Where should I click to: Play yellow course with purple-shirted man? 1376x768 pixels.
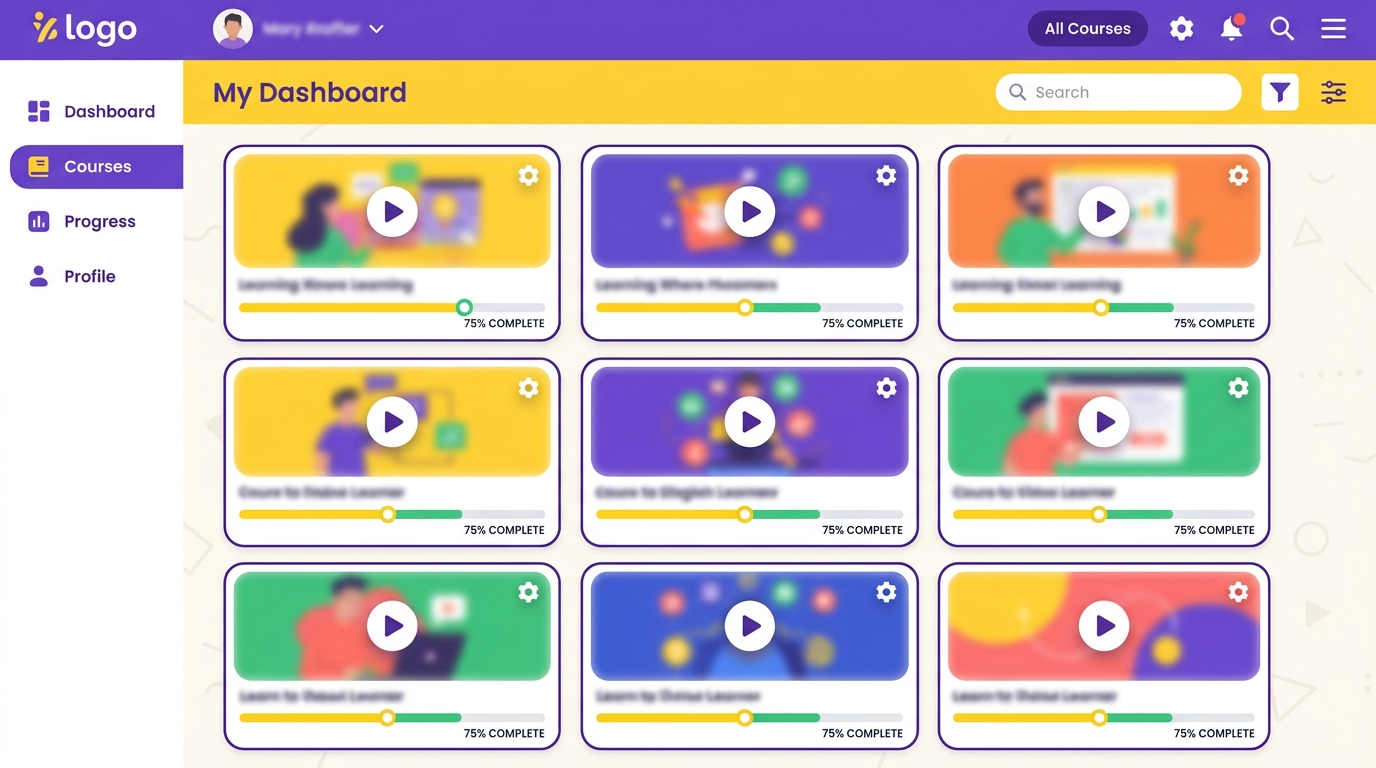[x=392, y=422]
